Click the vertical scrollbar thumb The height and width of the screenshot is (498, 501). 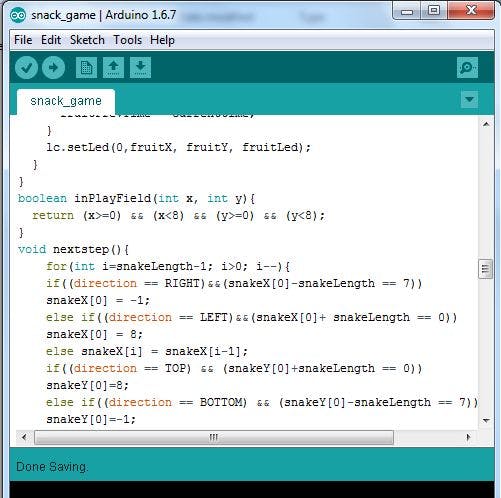tap(486, 269)
